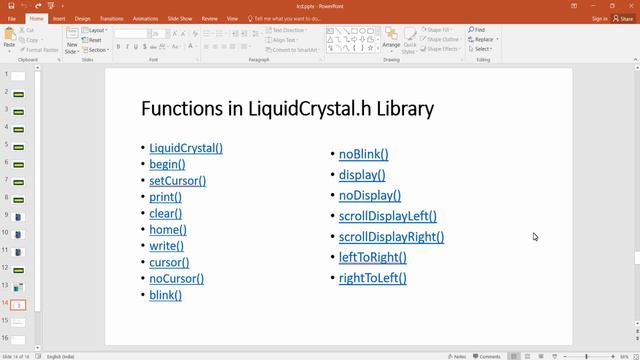Select slide 13 thumbnail

pyautogui.click(x=18, y=287)
